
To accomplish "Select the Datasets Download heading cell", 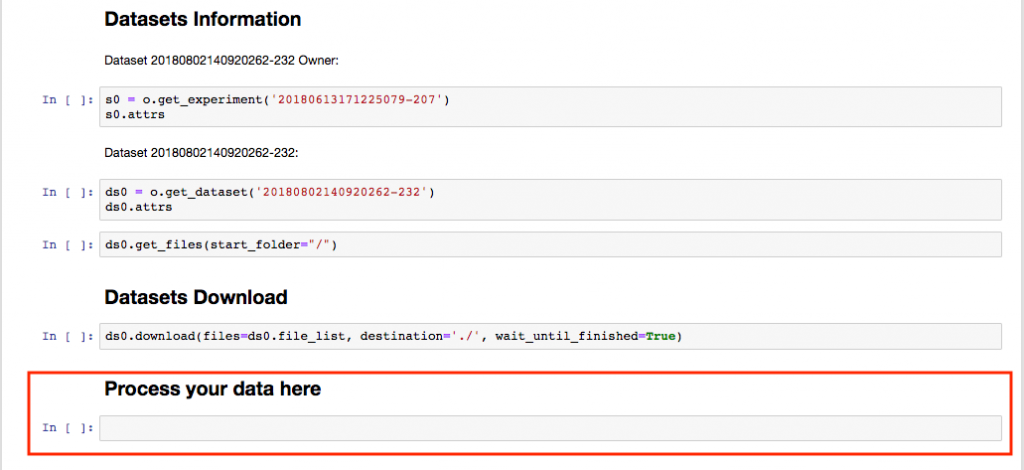I will point(195,298).
